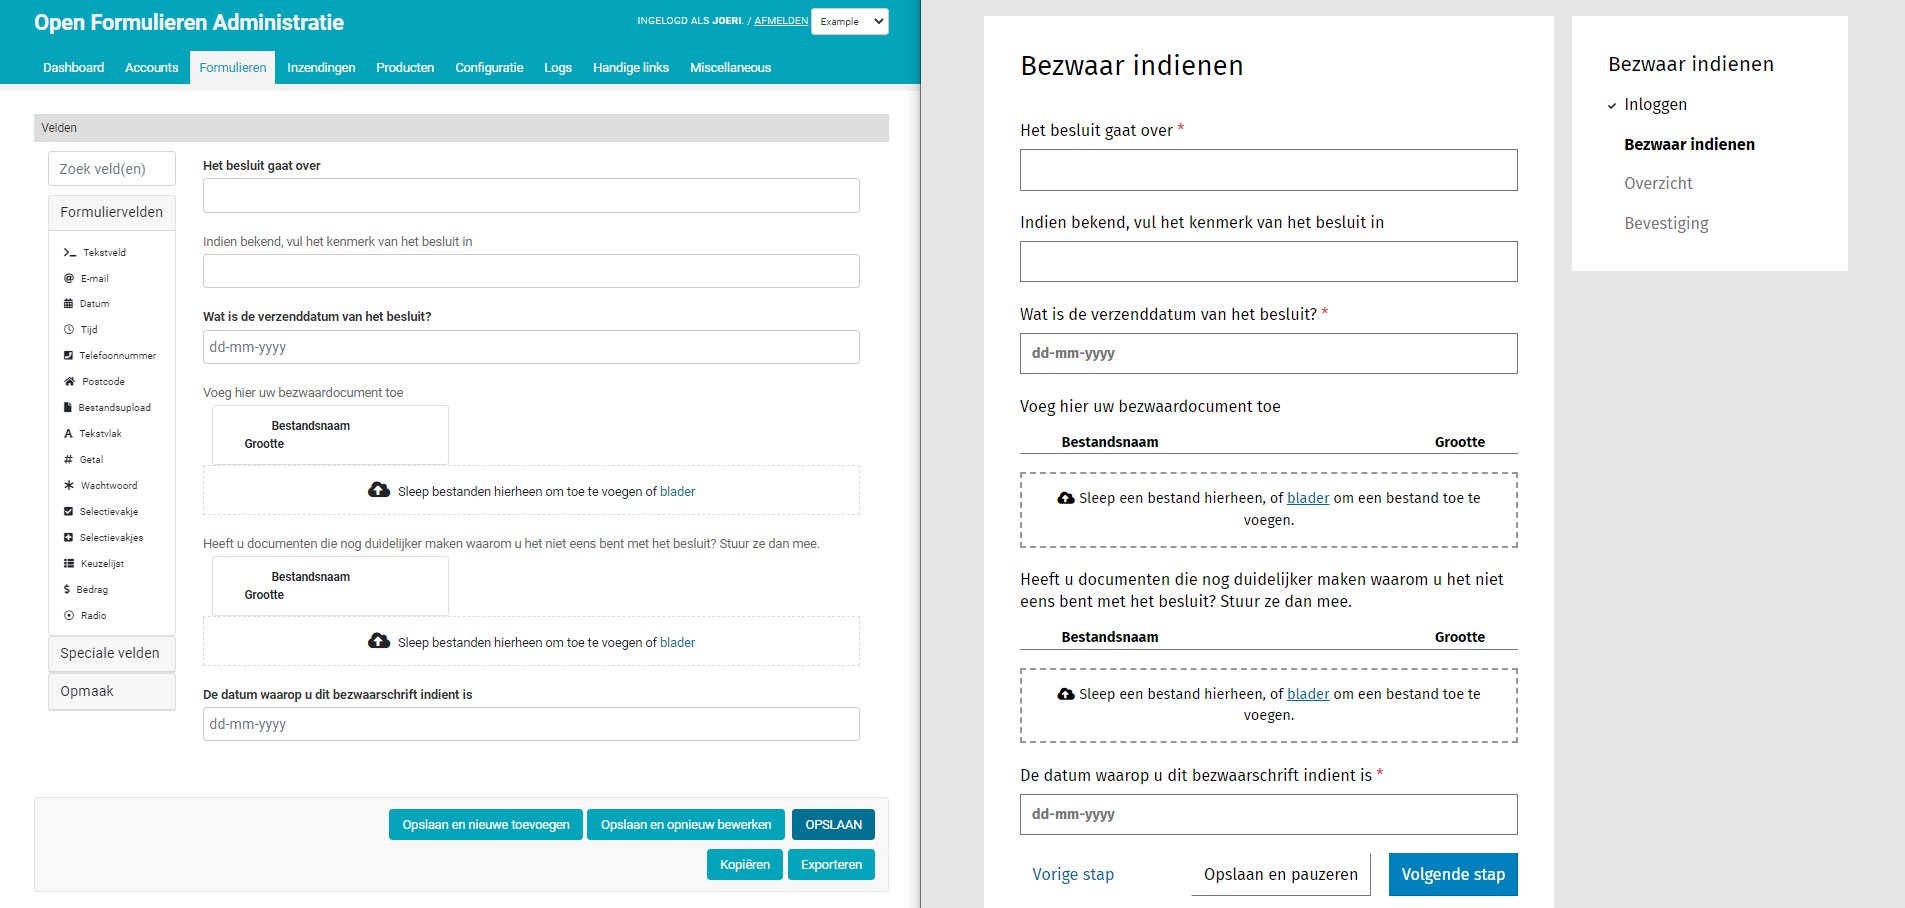The image size is (1905, 908).
Task: Open the Dashboard menu
Action: 73,68
